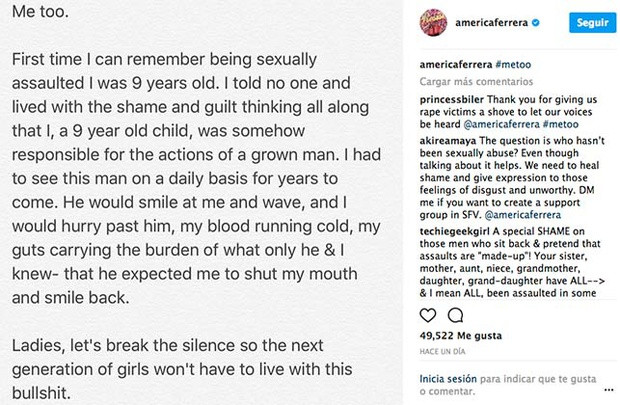Click the Me too post image text
The height and width of the screenshot is (405, 620).
[200, 200]
